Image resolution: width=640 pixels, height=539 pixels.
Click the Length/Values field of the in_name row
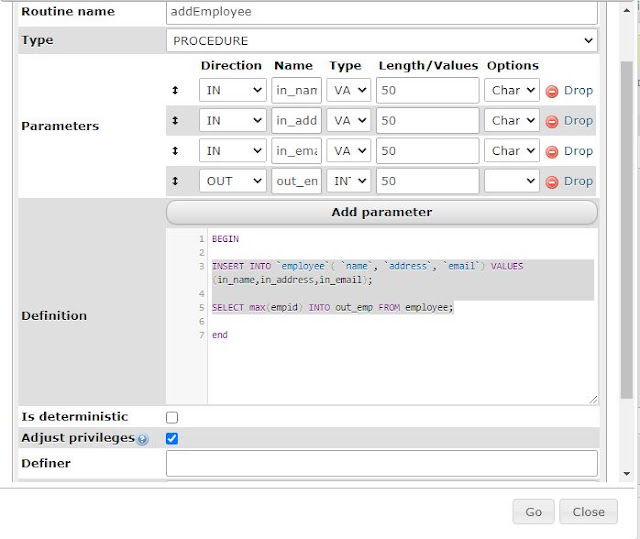pos(427,90)
